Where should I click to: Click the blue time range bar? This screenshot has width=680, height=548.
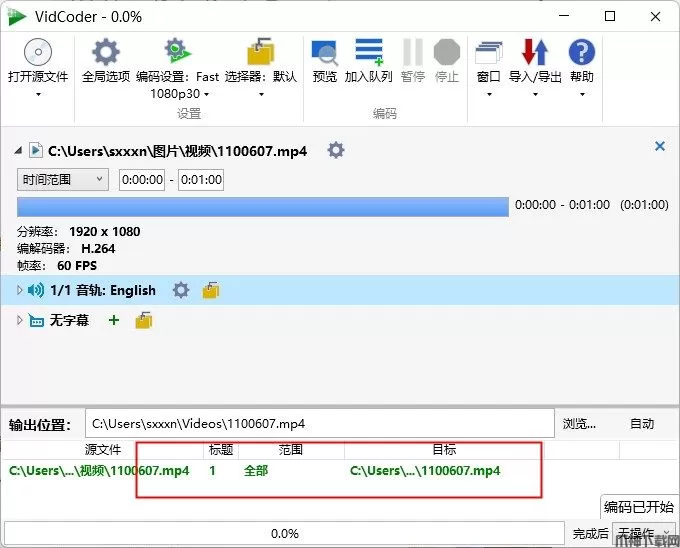[263, 207]
